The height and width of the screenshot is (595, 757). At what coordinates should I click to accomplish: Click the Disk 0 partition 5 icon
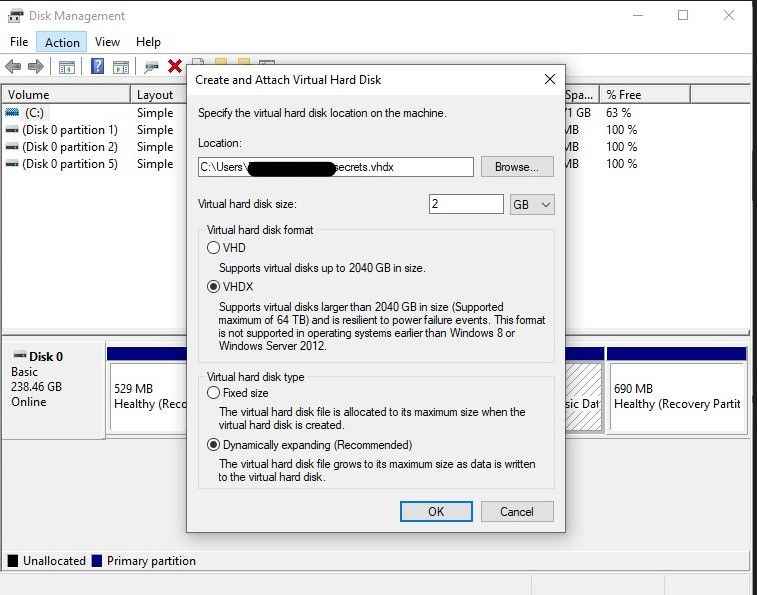click(x=13, y=164)
